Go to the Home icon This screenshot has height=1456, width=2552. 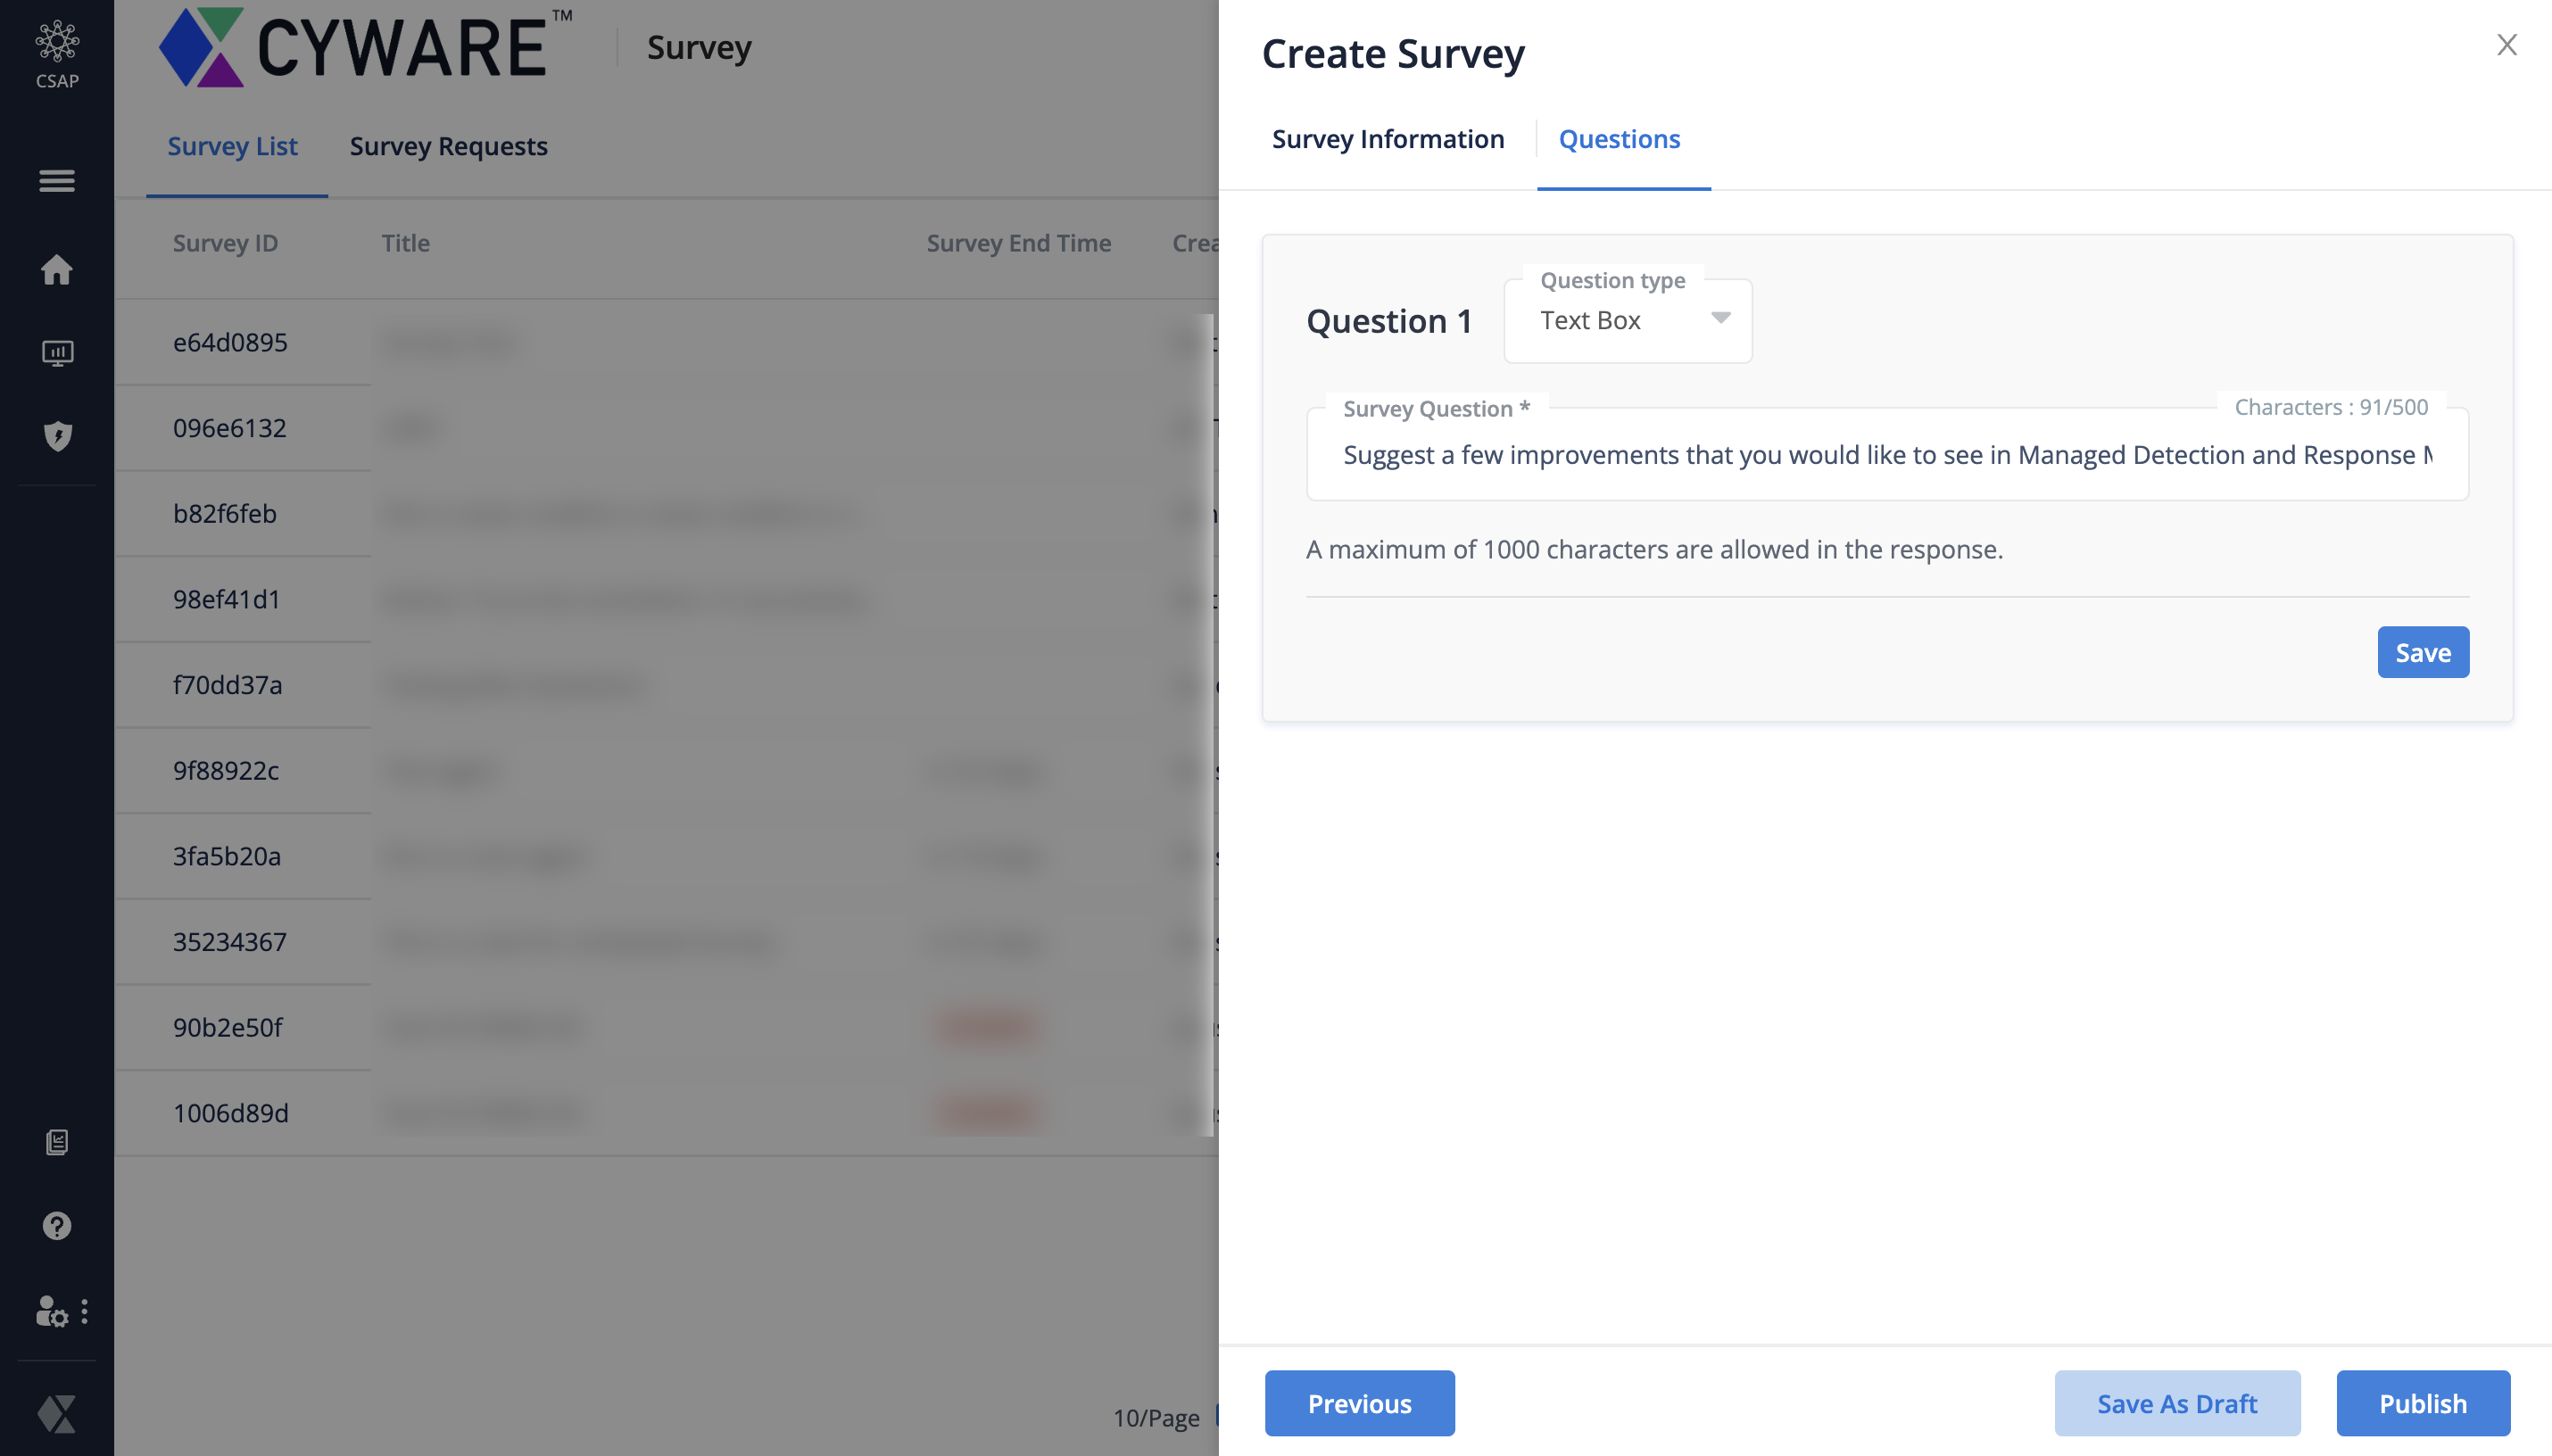pyautogui.click(x=57, y=269)
